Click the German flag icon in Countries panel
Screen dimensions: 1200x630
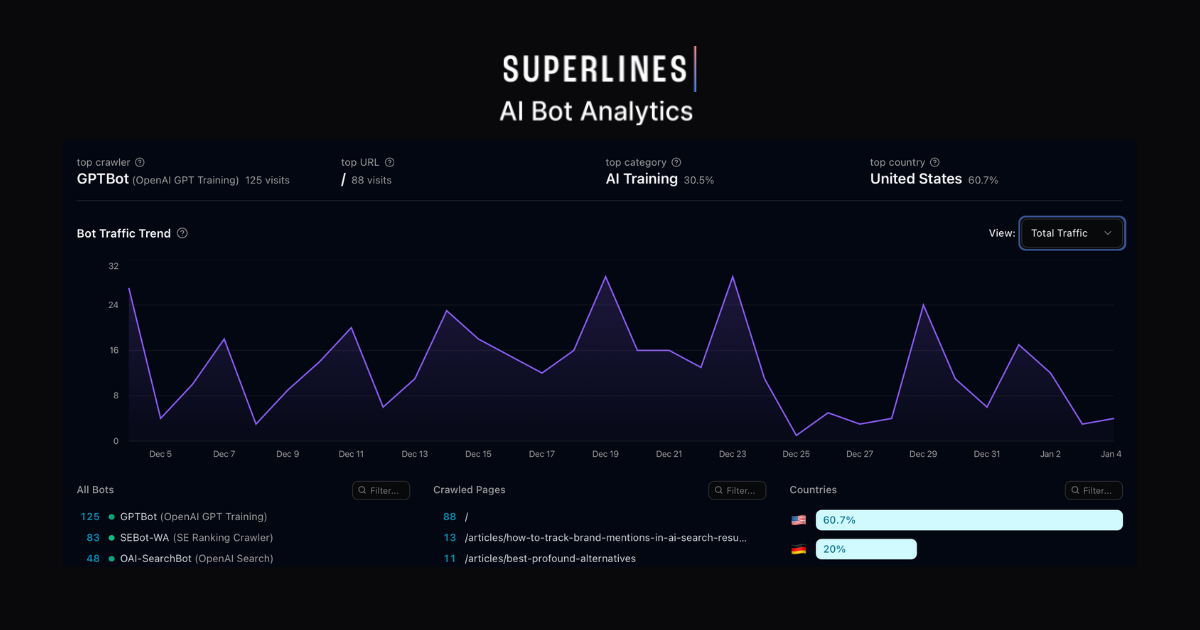pyautogui.click(x=797, y=548)
